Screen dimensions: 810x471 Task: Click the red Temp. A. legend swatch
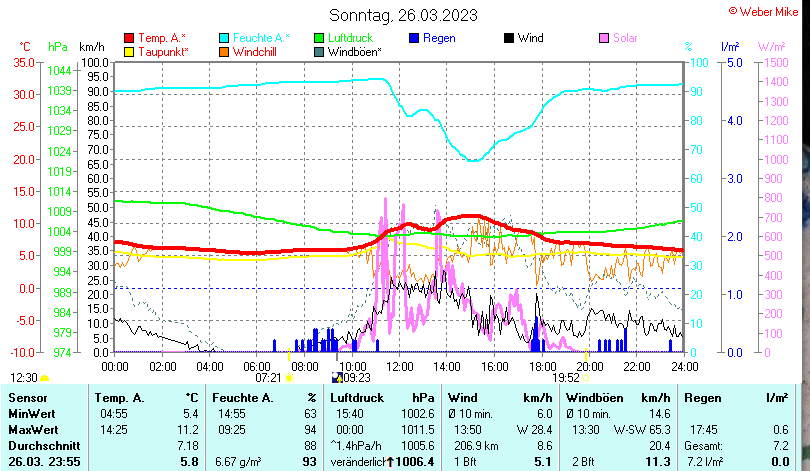tap(129, 38)
